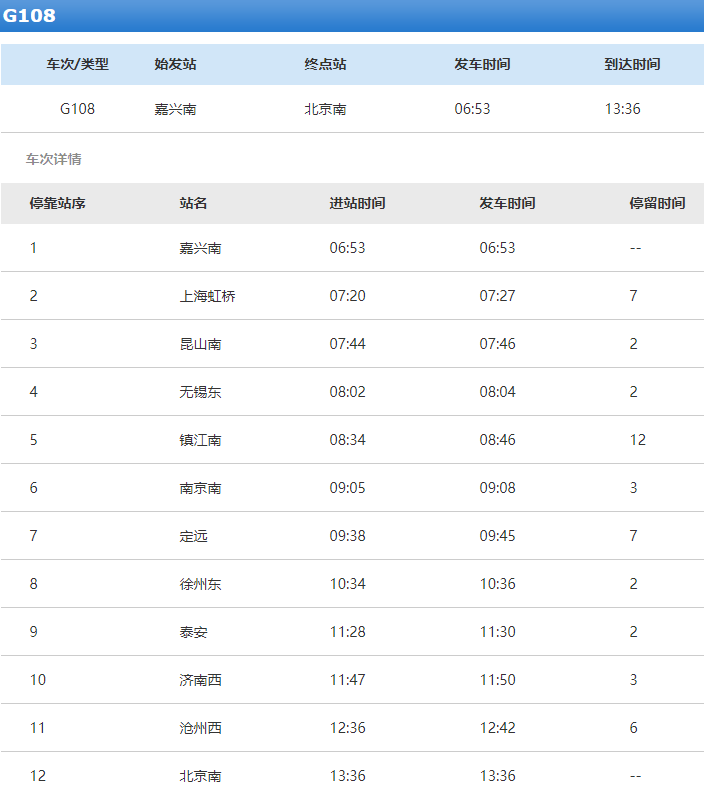Click arrival time 11:47 for 济南西

[347, 679]
